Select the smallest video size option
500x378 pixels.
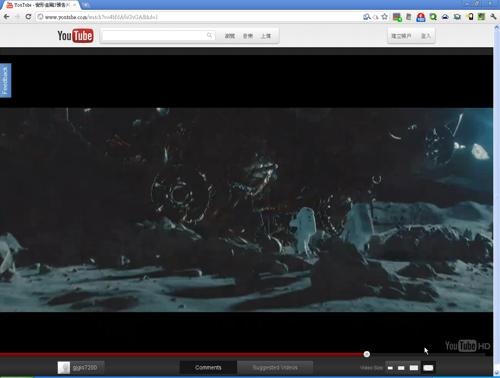(390, 368)
